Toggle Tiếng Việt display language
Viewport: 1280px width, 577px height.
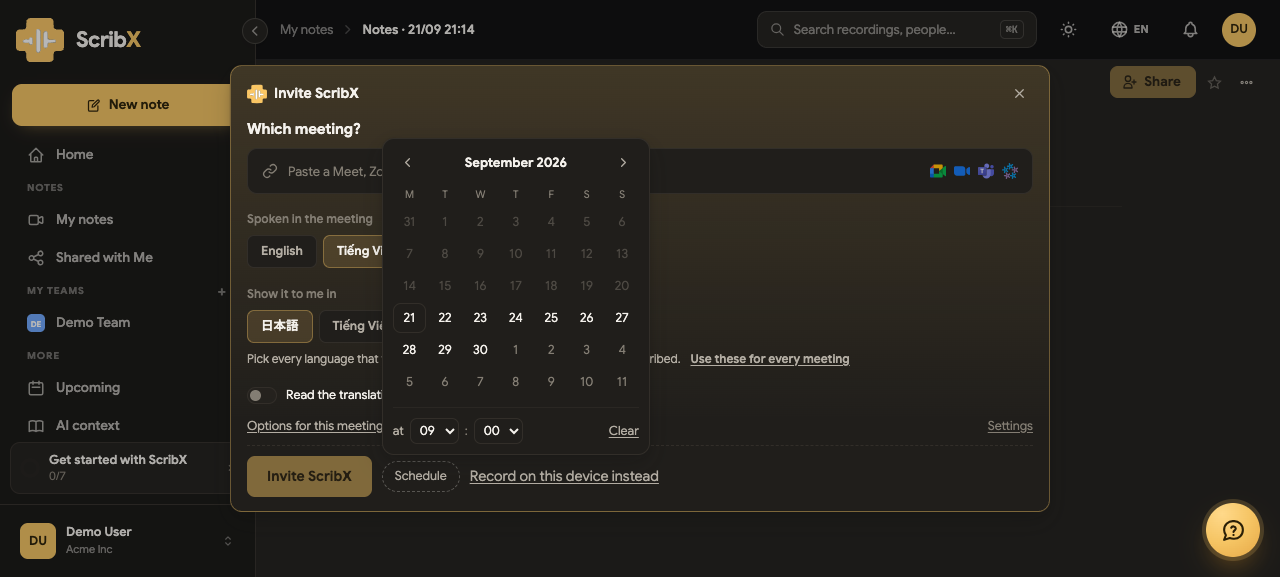pyautogui.click(x=352, y=327)
